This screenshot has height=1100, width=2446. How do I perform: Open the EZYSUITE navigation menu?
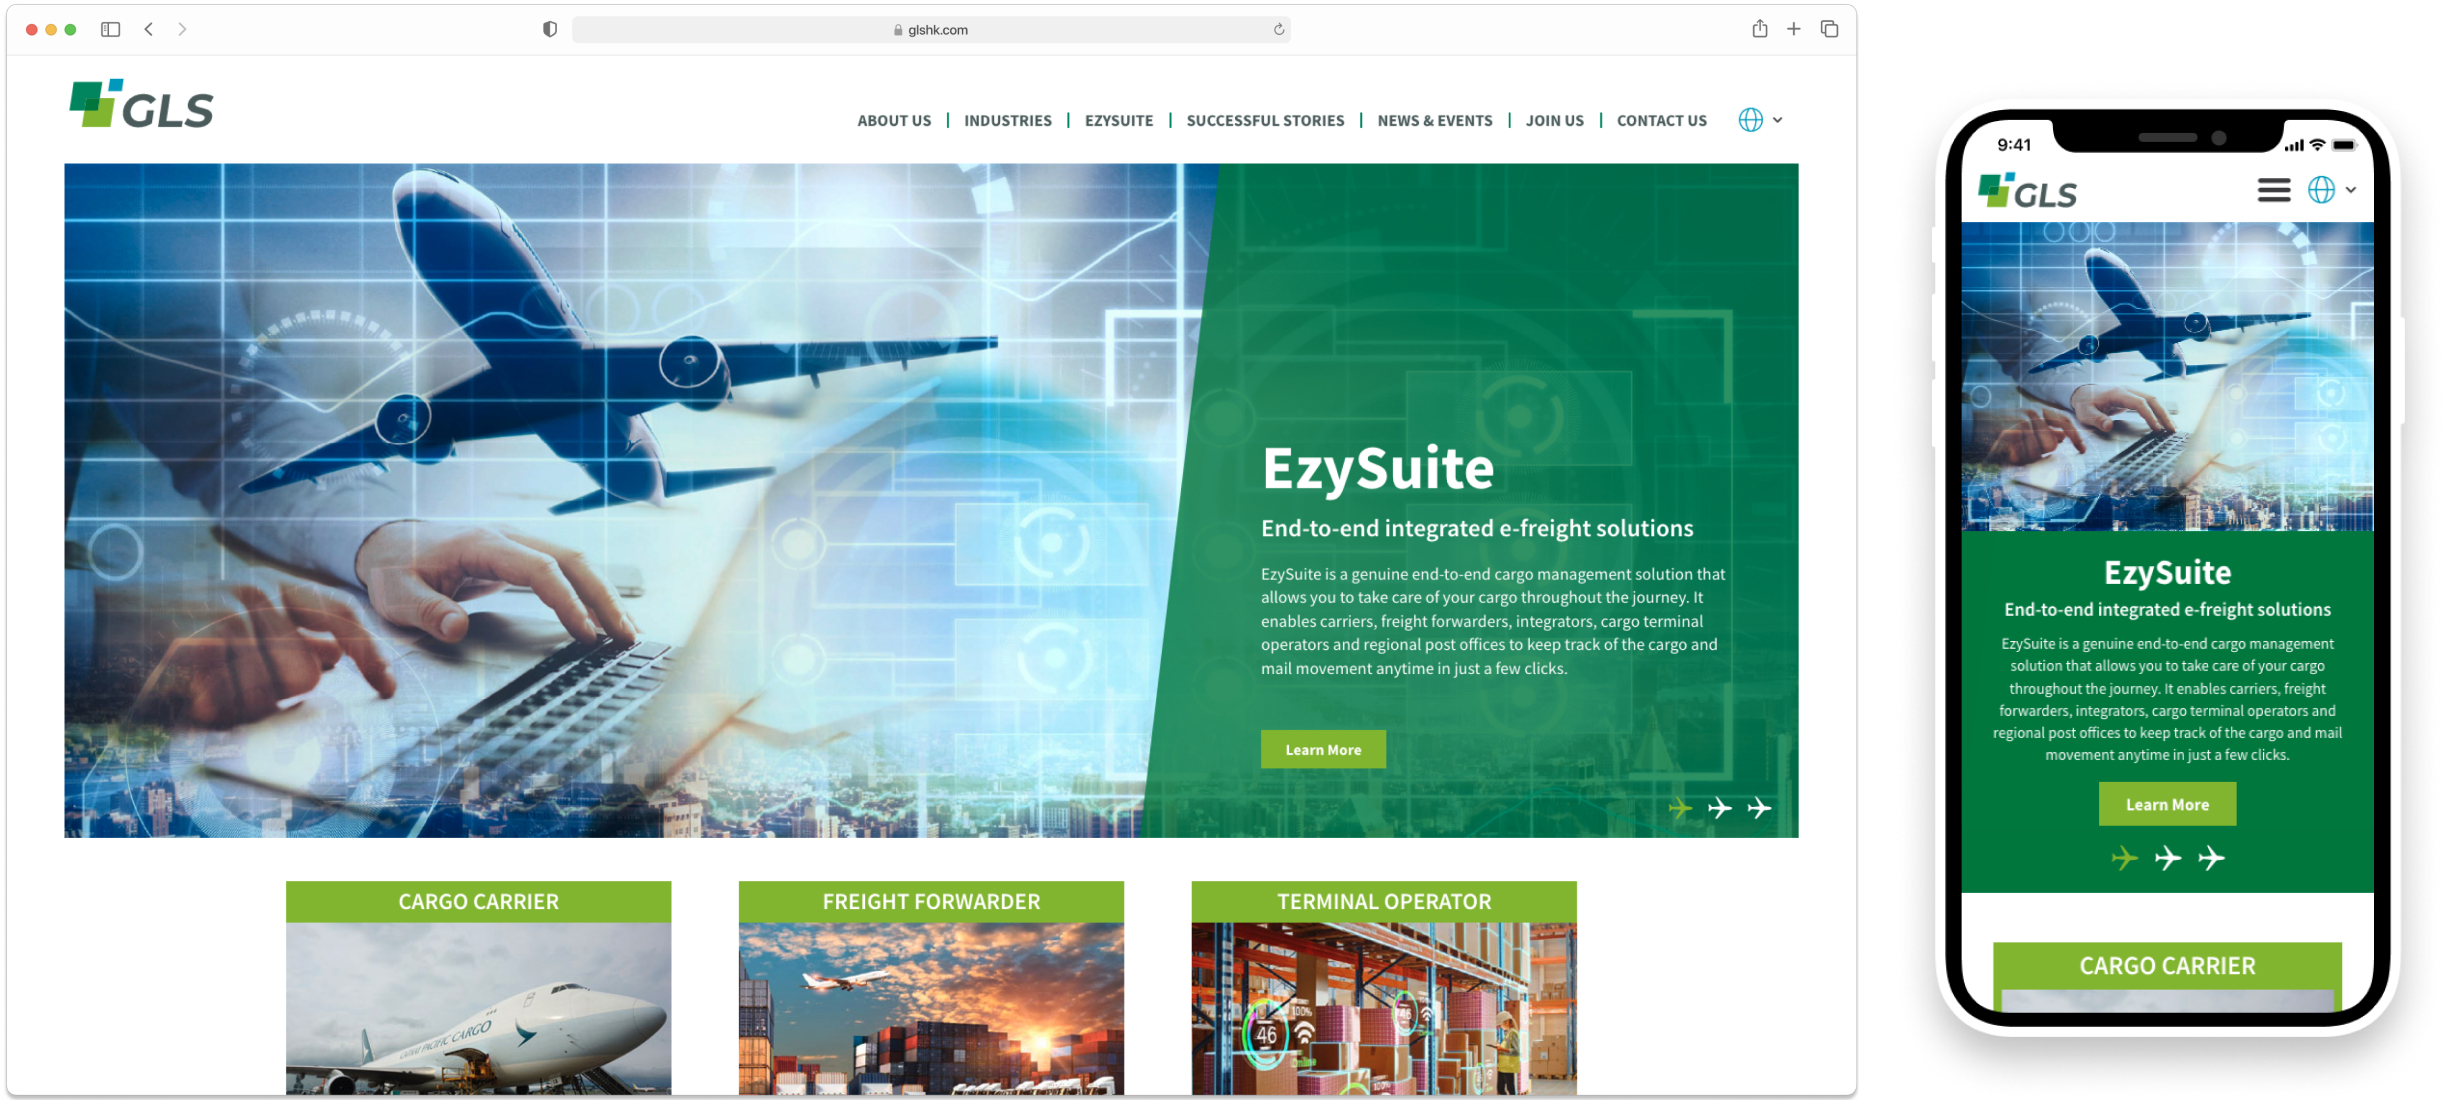(x=1118, y=121)
